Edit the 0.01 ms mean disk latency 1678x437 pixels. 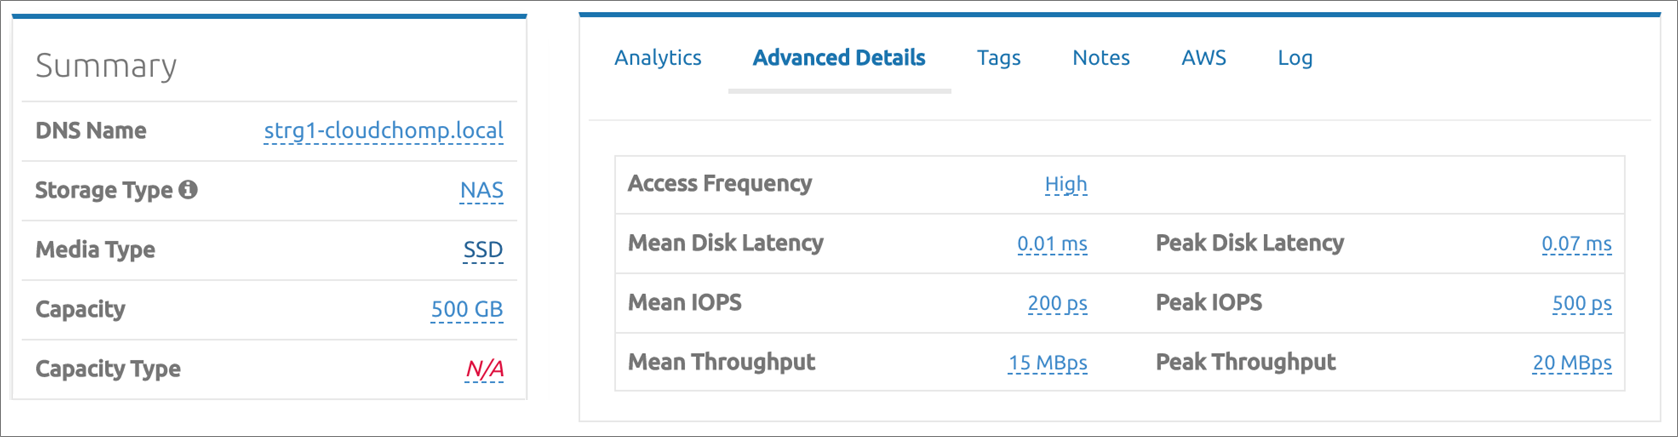click(1052, 244)
